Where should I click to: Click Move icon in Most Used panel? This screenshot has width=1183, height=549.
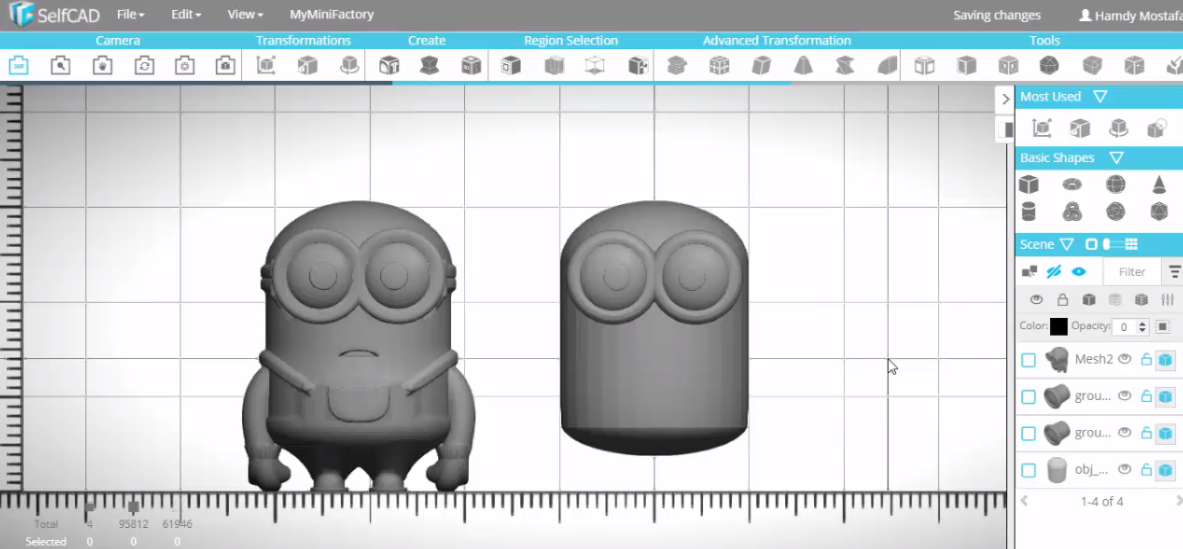point(1042,128)
